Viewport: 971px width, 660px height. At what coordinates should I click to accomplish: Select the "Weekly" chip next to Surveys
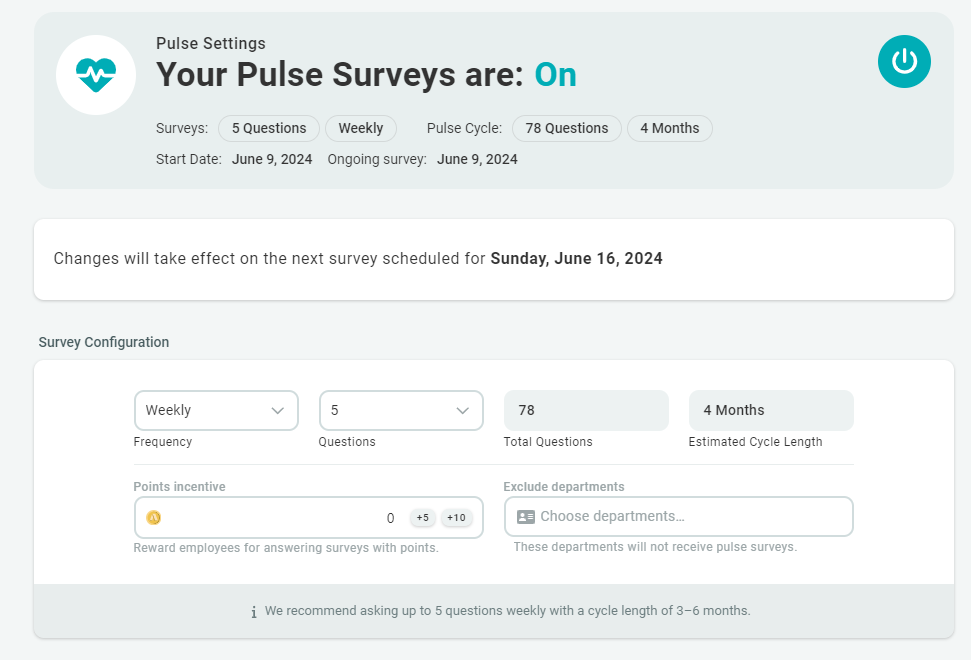click(x=360, y=128)
